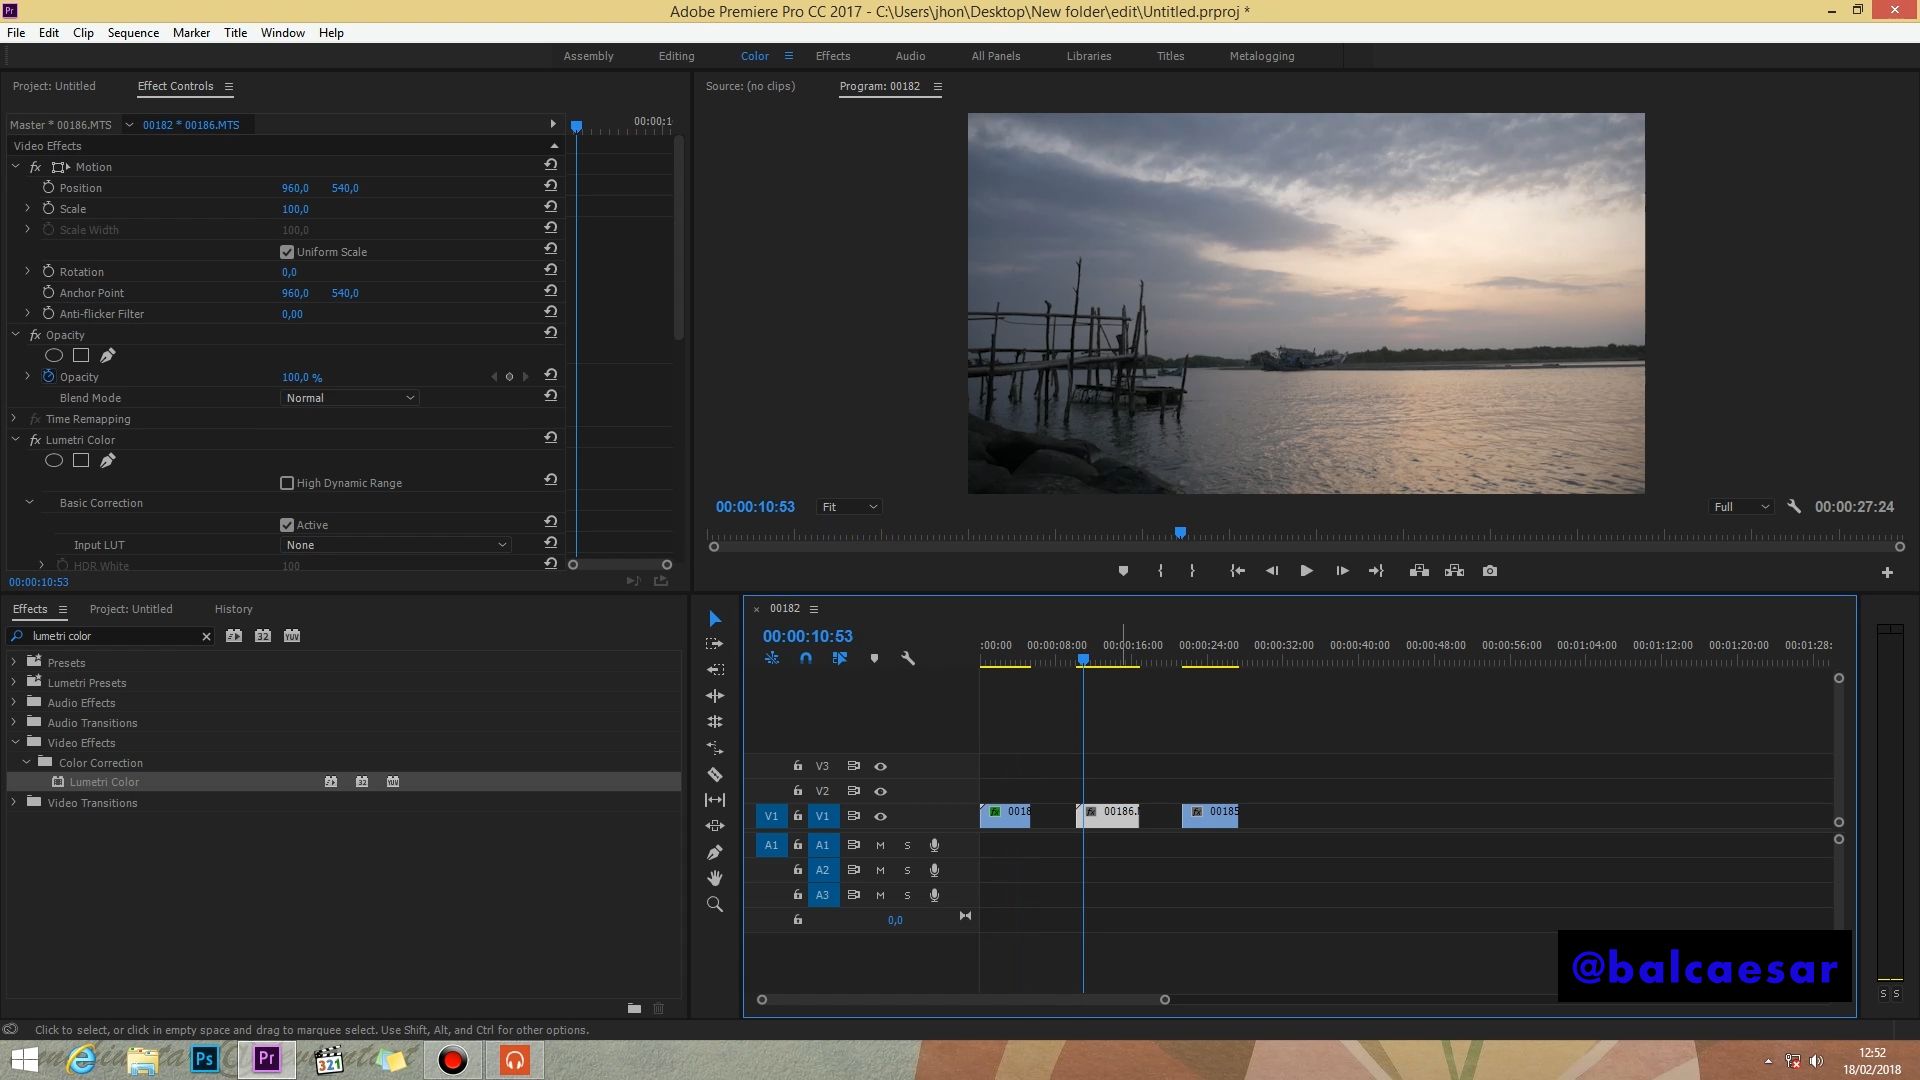
Task: Solo audio track A2
Action: point(907,870)
